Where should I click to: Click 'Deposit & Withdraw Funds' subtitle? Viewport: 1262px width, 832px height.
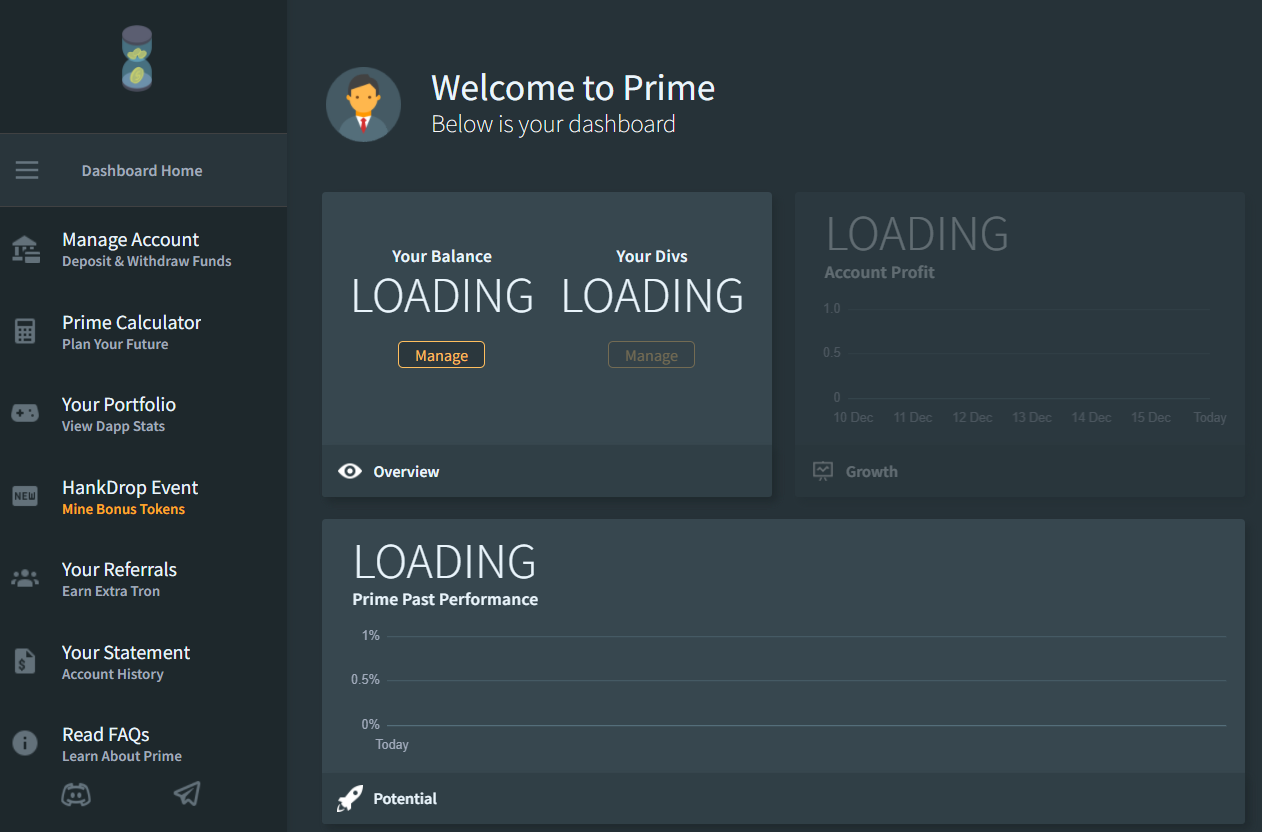point(147,261)
